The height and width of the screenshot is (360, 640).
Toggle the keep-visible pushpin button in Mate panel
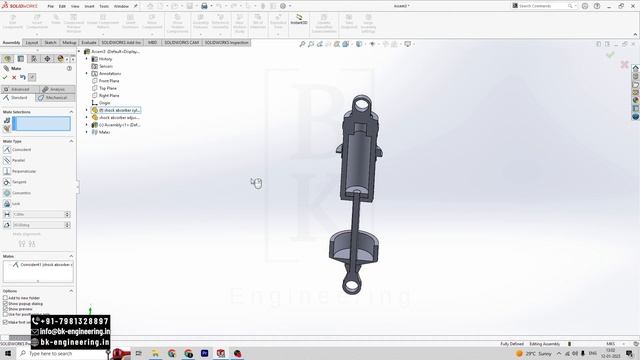[32, 77]
